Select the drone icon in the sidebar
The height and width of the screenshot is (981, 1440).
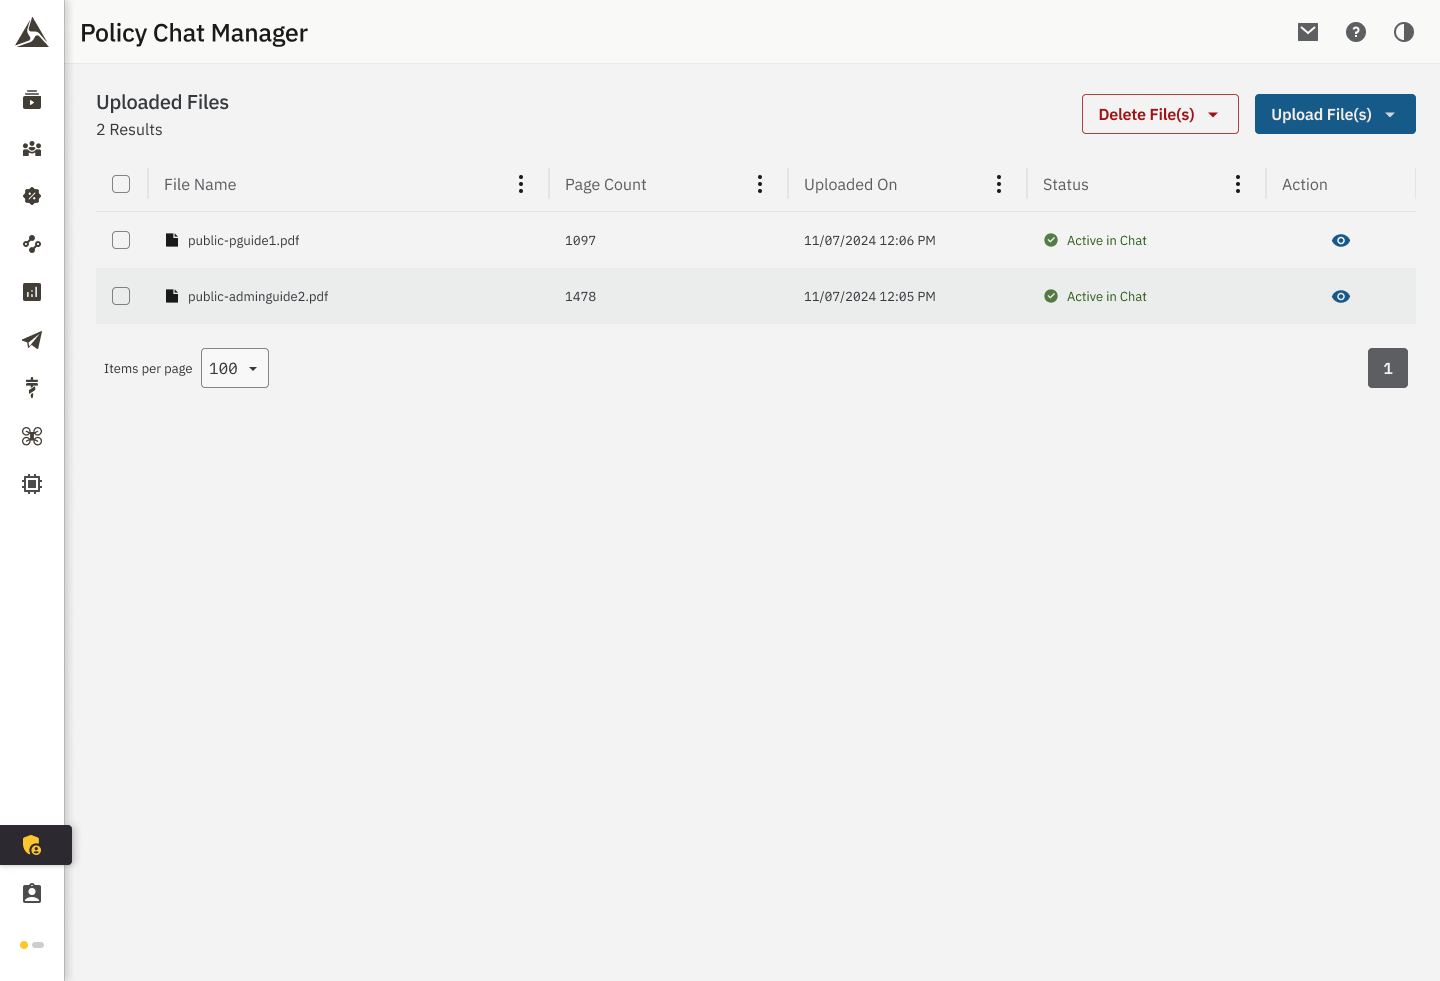tap(31, 436)
